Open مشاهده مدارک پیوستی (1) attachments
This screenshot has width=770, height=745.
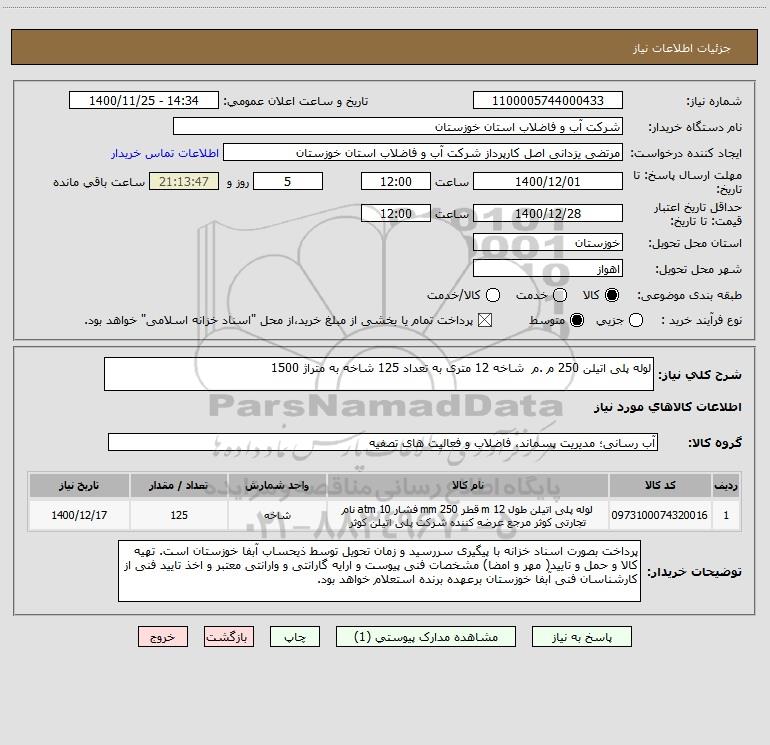[x=426, y=637]
